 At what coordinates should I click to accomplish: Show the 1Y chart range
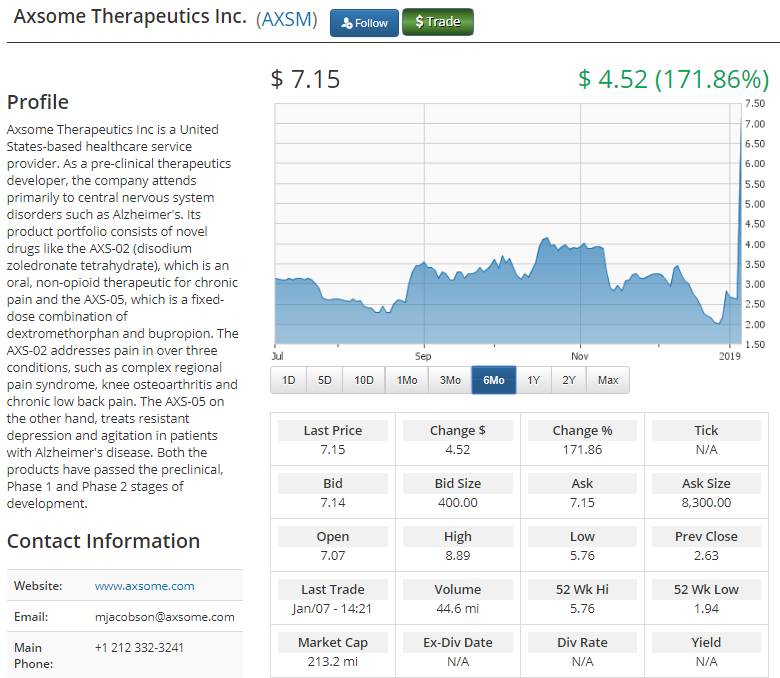(x=533, y=380)
